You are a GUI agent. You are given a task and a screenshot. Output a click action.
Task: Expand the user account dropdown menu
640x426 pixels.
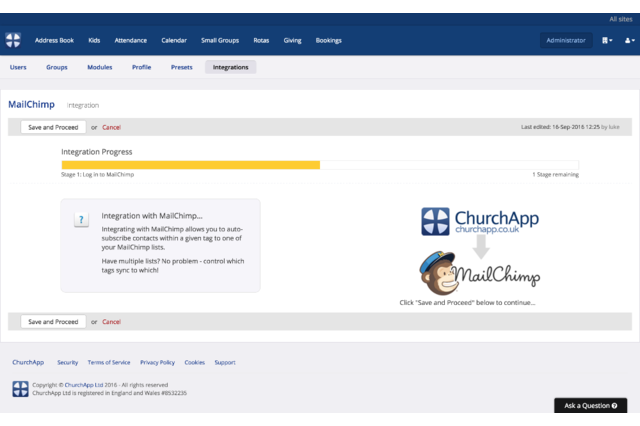[629, 41]
